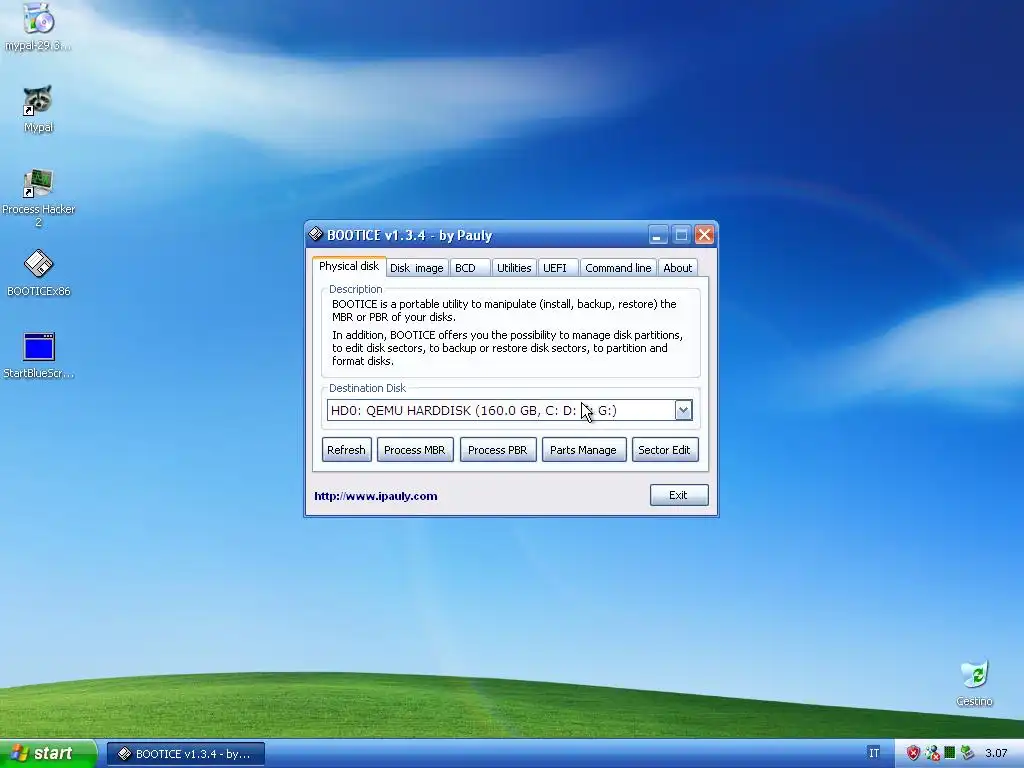Click the Process PBR button
The height and width of the screenshot is (768, 1024).
point(498,450)
